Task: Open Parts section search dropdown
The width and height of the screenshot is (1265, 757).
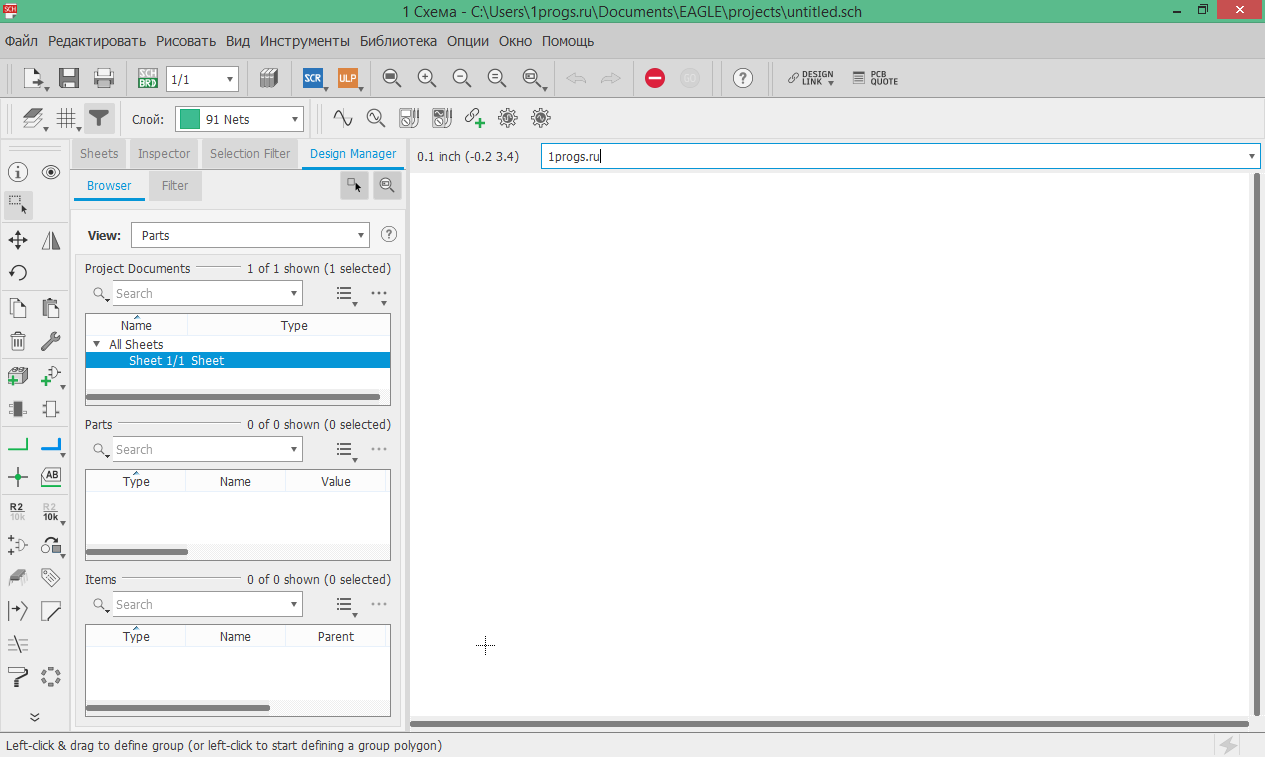Action: pyautogui.click(x=295, y=450)
